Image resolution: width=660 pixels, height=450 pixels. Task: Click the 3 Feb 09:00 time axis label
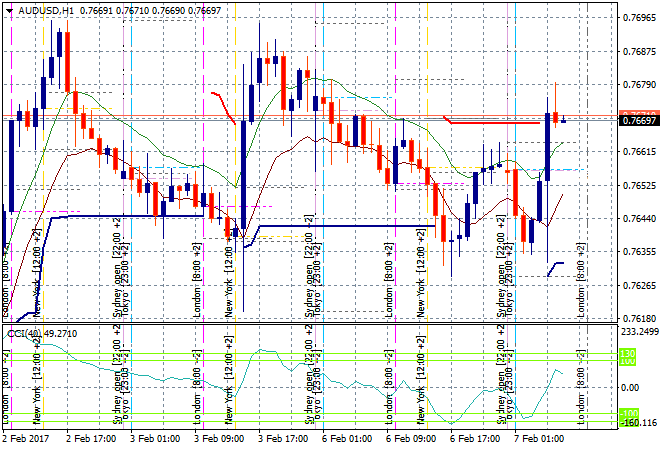pyautogui.click(x=219, y=438)
